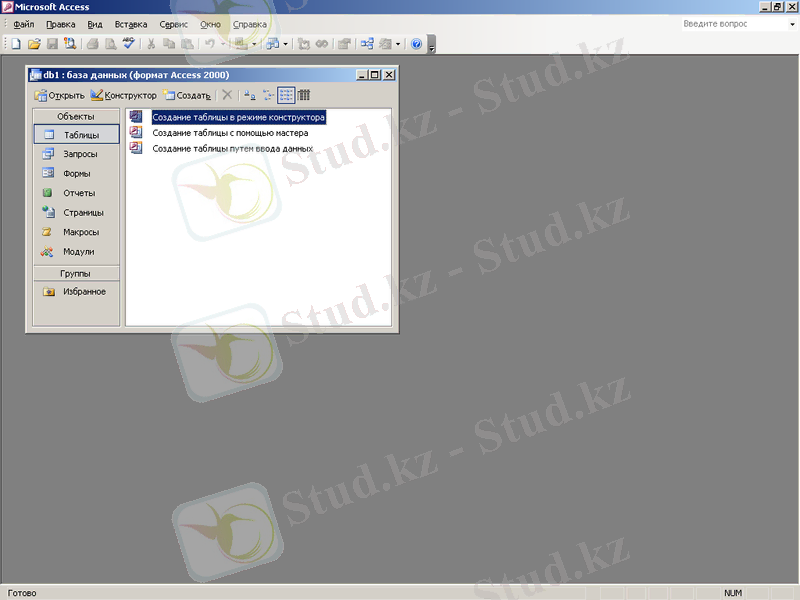Viewport: 800px width, 600px height.
Task: Click the Paste clipboard icon
Action: pos(187,44)
